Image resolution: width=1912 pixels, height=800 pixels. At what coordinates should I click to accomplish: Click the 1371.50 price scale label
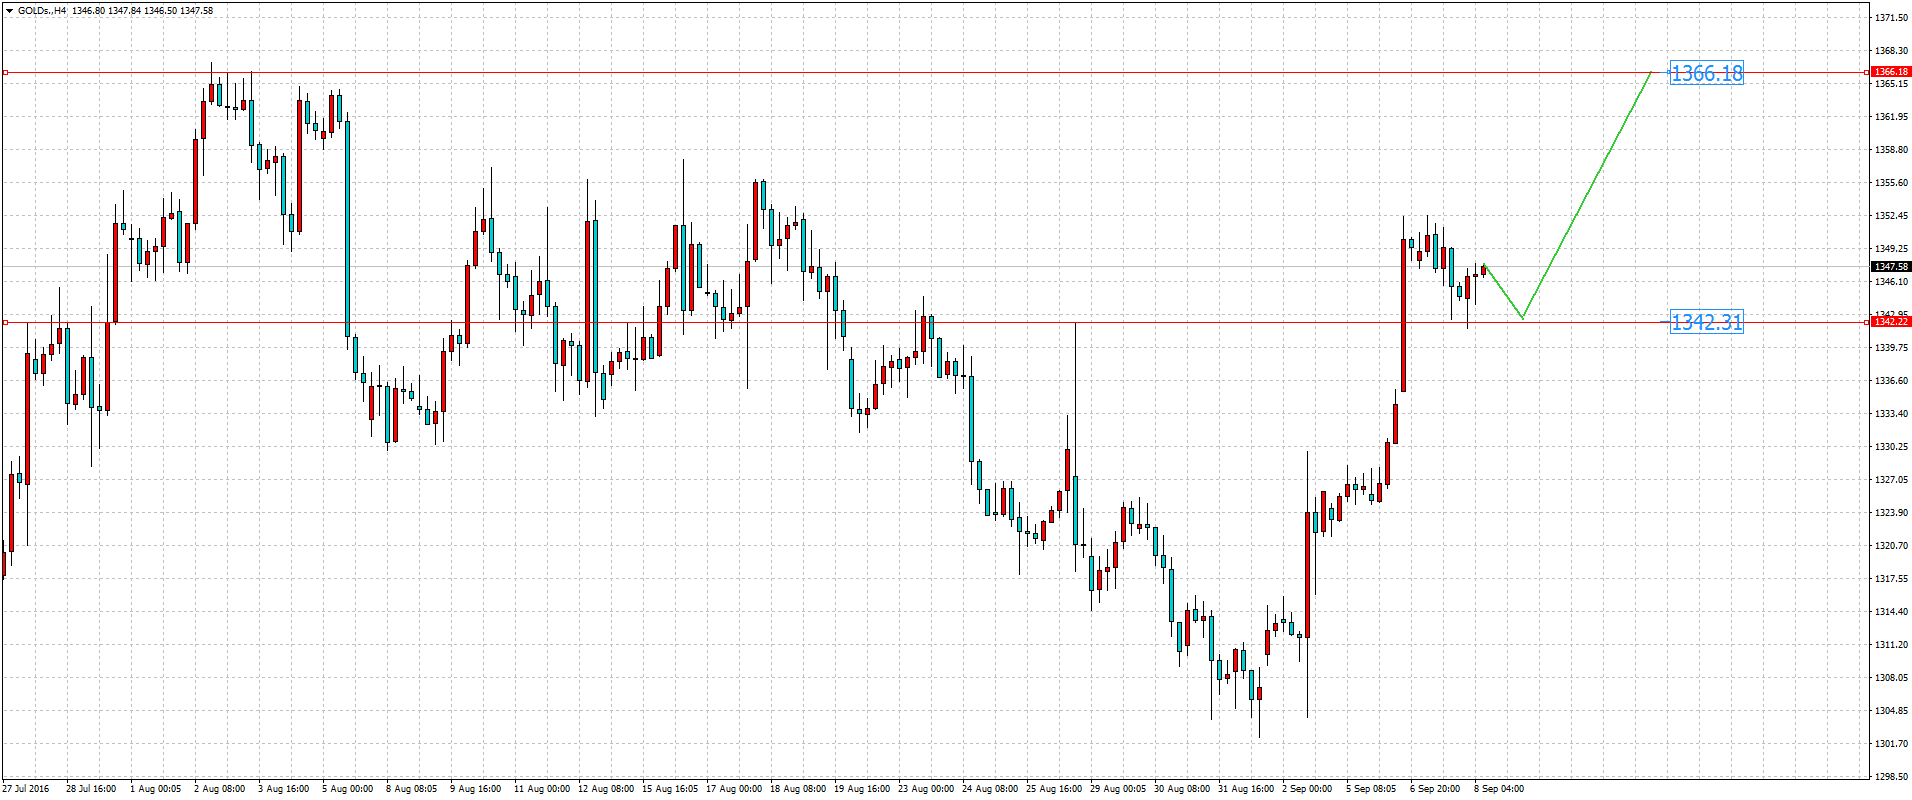(1890, 18)
